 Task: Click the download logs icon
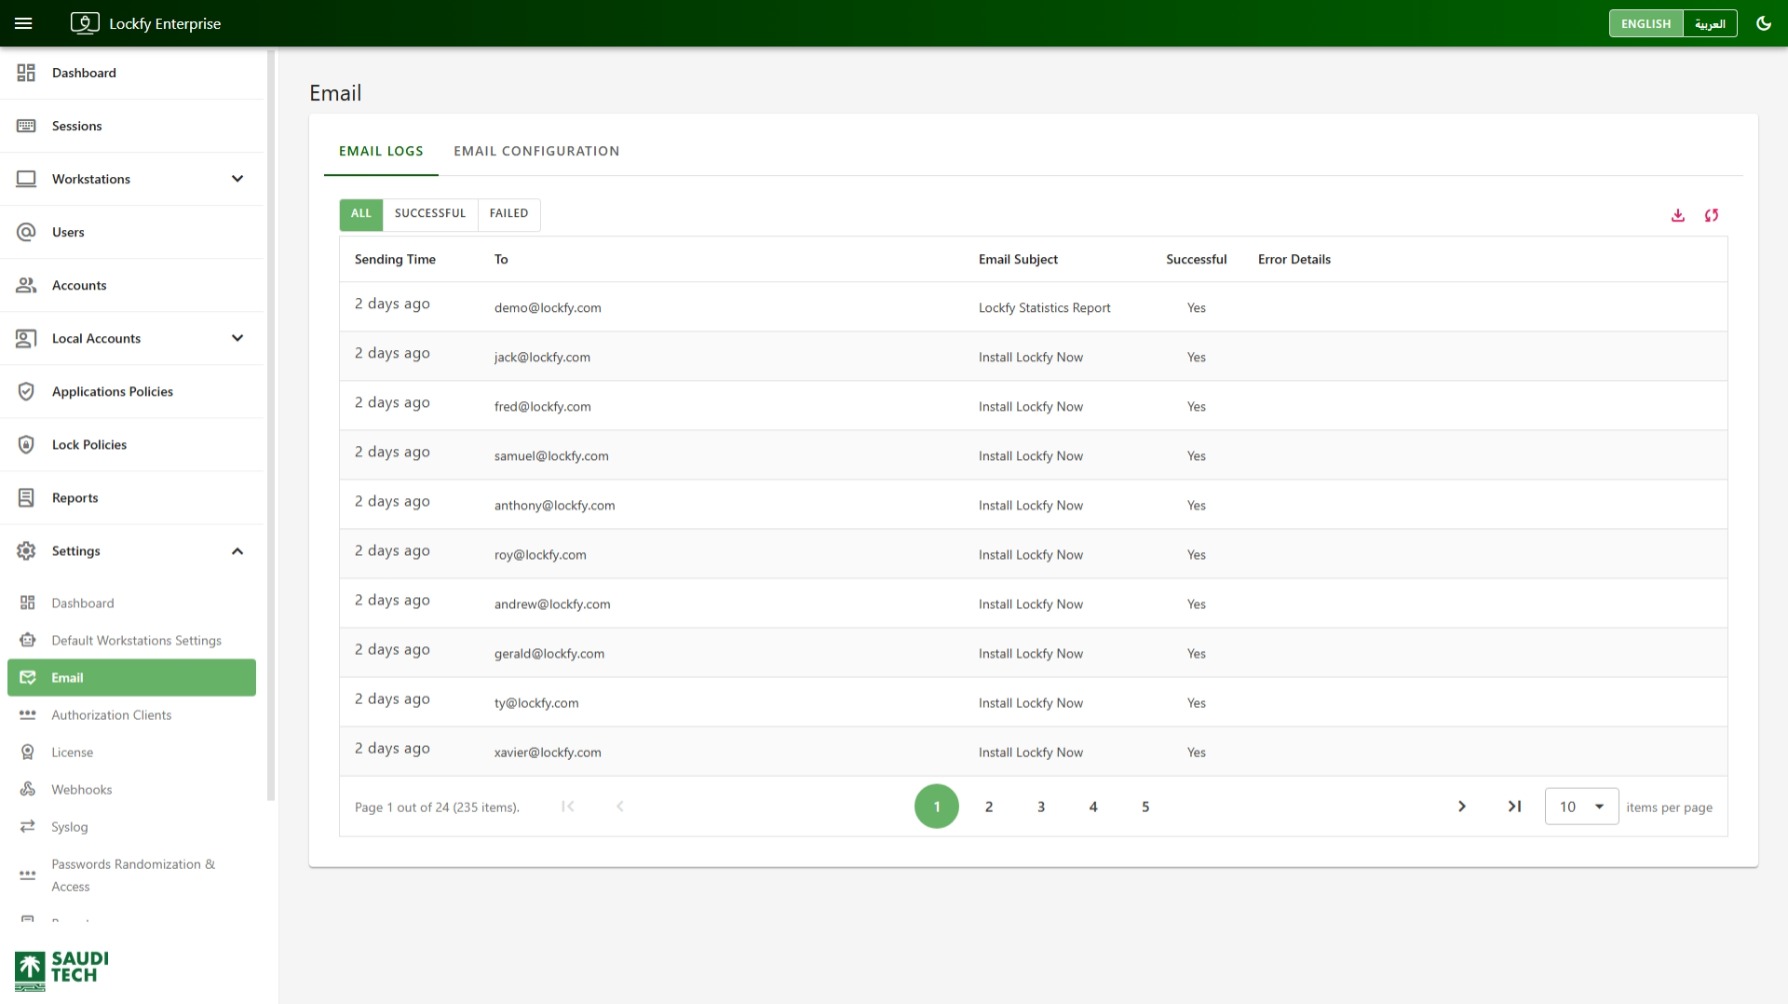(1678, 215)
